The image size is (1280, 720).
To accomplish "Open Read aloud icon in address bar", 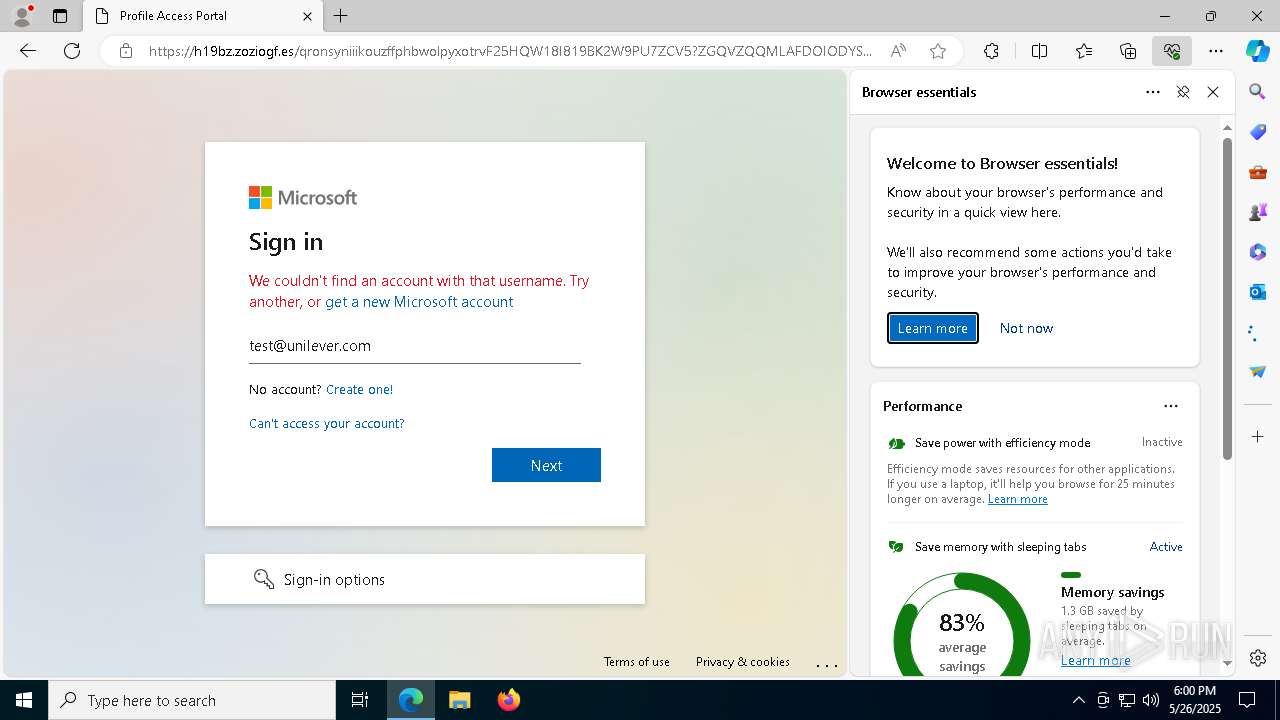I will (x=898, y=51).
